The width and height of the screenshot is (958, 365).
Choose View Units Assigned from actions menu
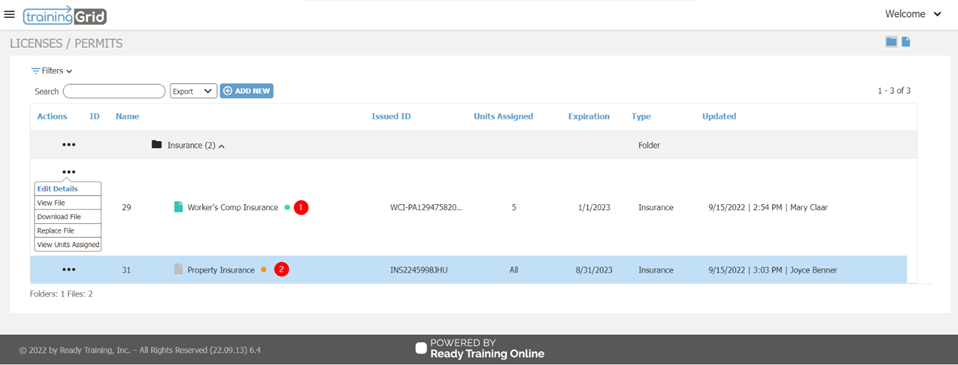tap(68, 245)
